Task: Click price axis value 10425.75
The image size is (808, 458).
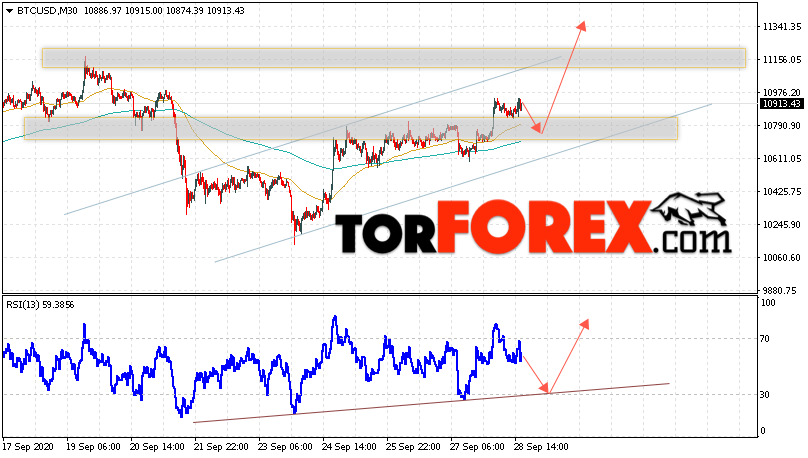Action: [782, 192]
